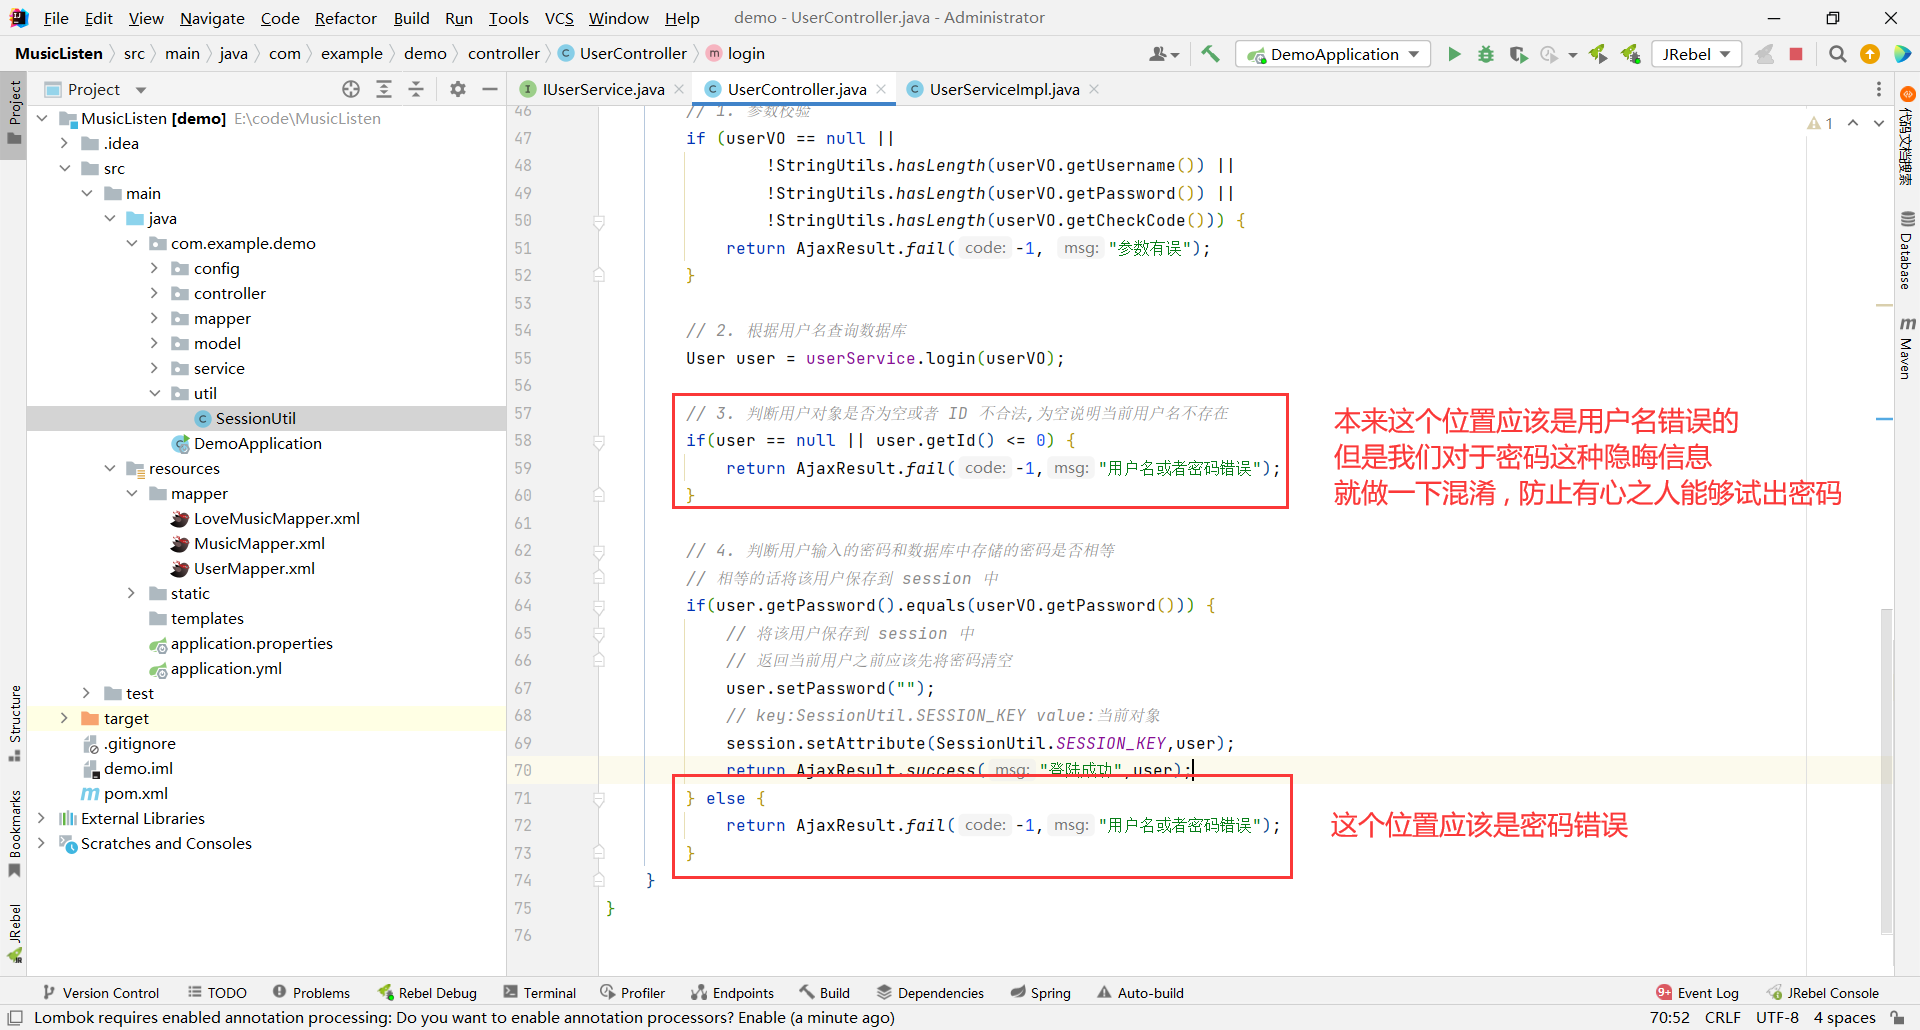Click the 4 spaces indent setting
Screen dimensions: 1920x1030
1845,1018
